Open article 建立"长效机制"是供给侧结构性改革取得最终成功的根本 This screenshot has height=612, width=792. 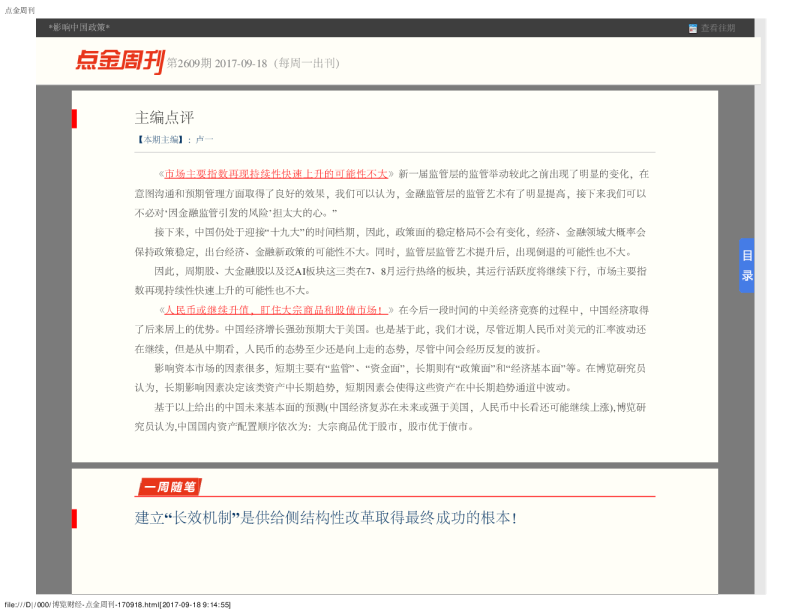coord(326,518)
